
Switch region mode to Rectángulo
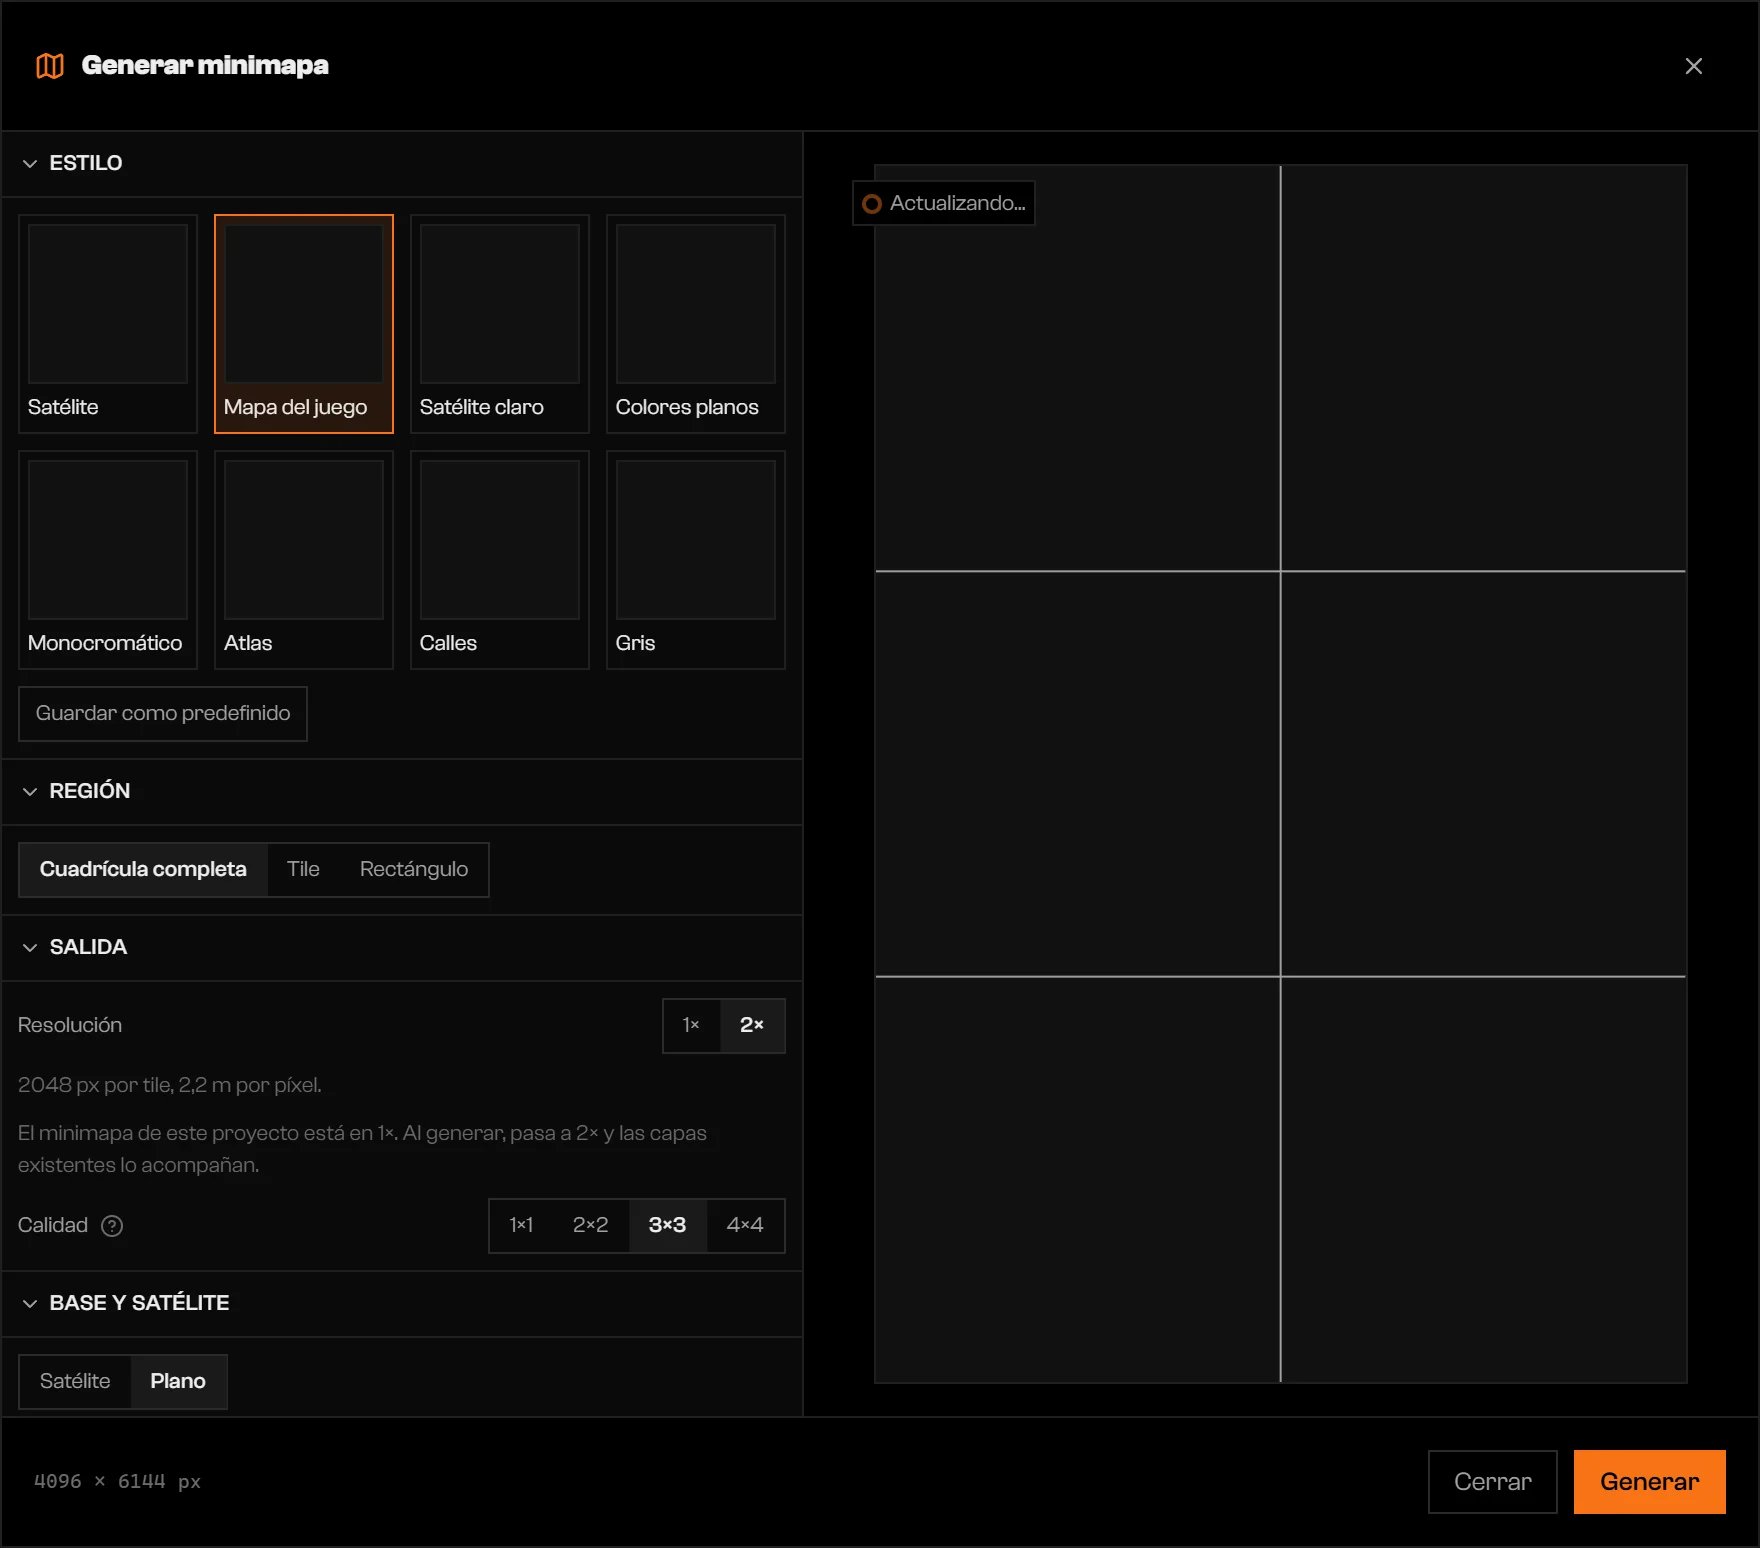pos(414,870)
